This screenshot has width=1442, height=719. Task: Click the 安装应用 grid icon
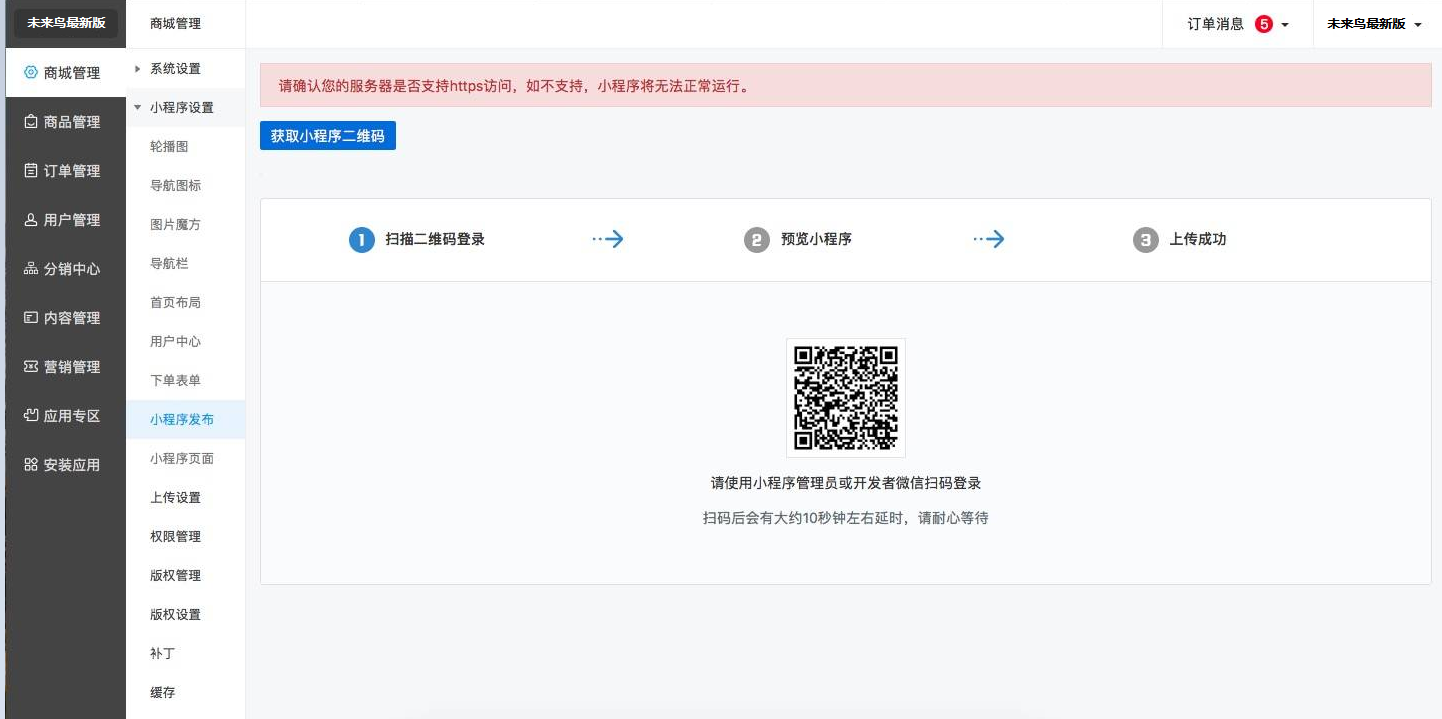[31, 465]
